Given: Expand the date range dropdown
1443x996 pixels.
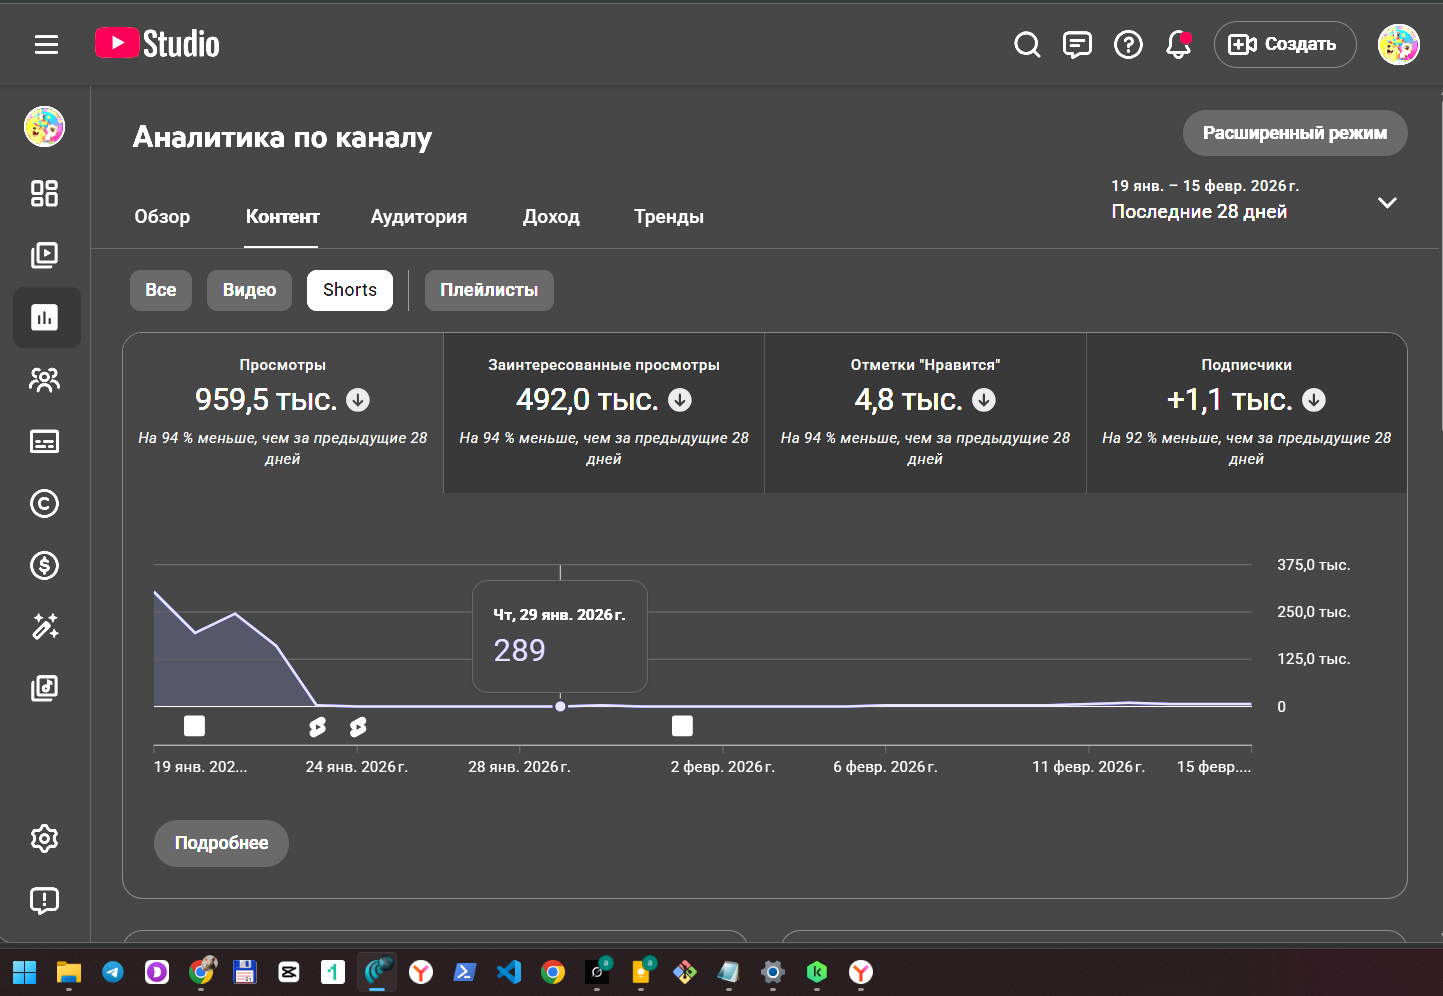Looking at the screenshot, I should click(x=1386, y=202).
